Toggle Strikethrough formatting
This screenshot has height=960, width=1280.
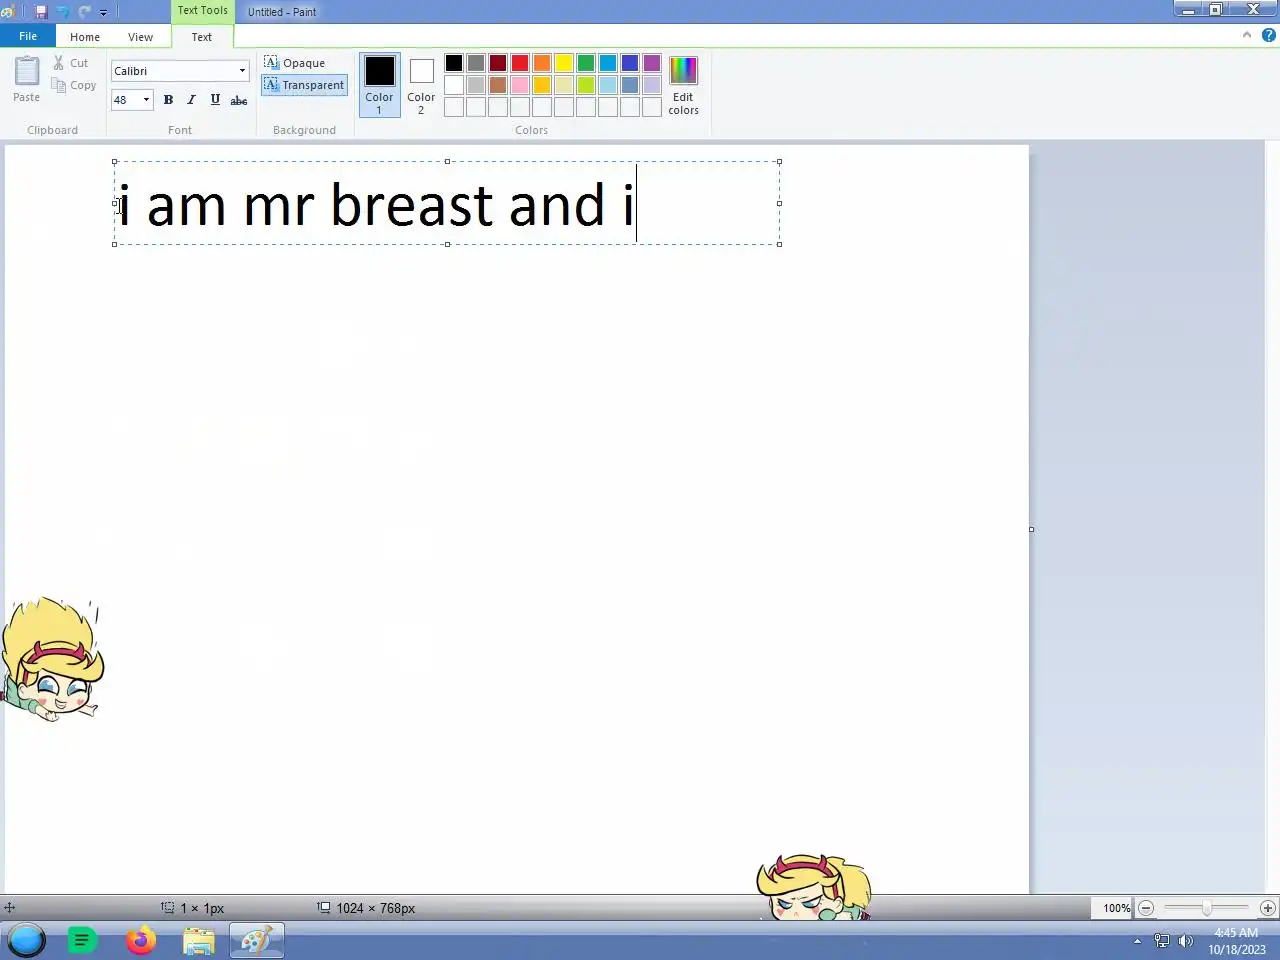click(239, 100)
